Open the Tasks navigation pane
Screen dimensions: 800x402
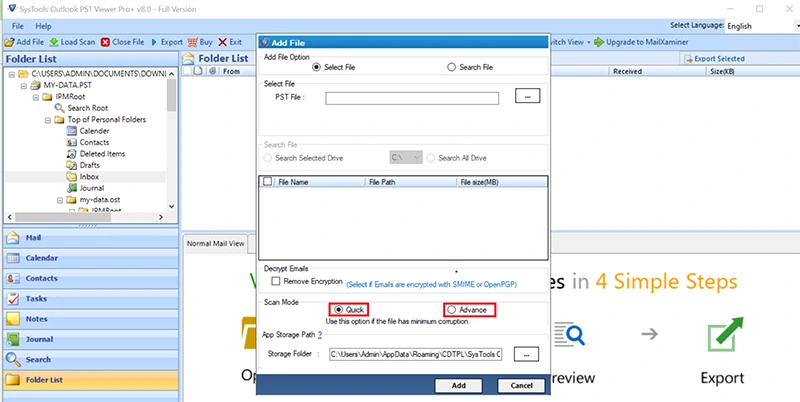pyautogui.click(x=91, y=299)
